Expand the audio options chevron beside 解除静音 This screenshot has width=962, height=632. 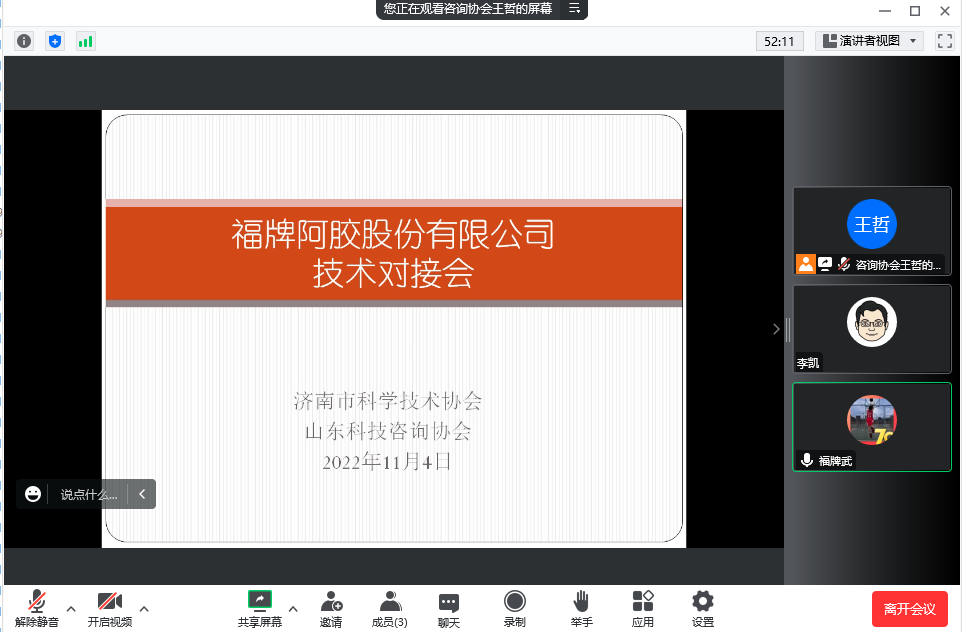click(70, 607)
